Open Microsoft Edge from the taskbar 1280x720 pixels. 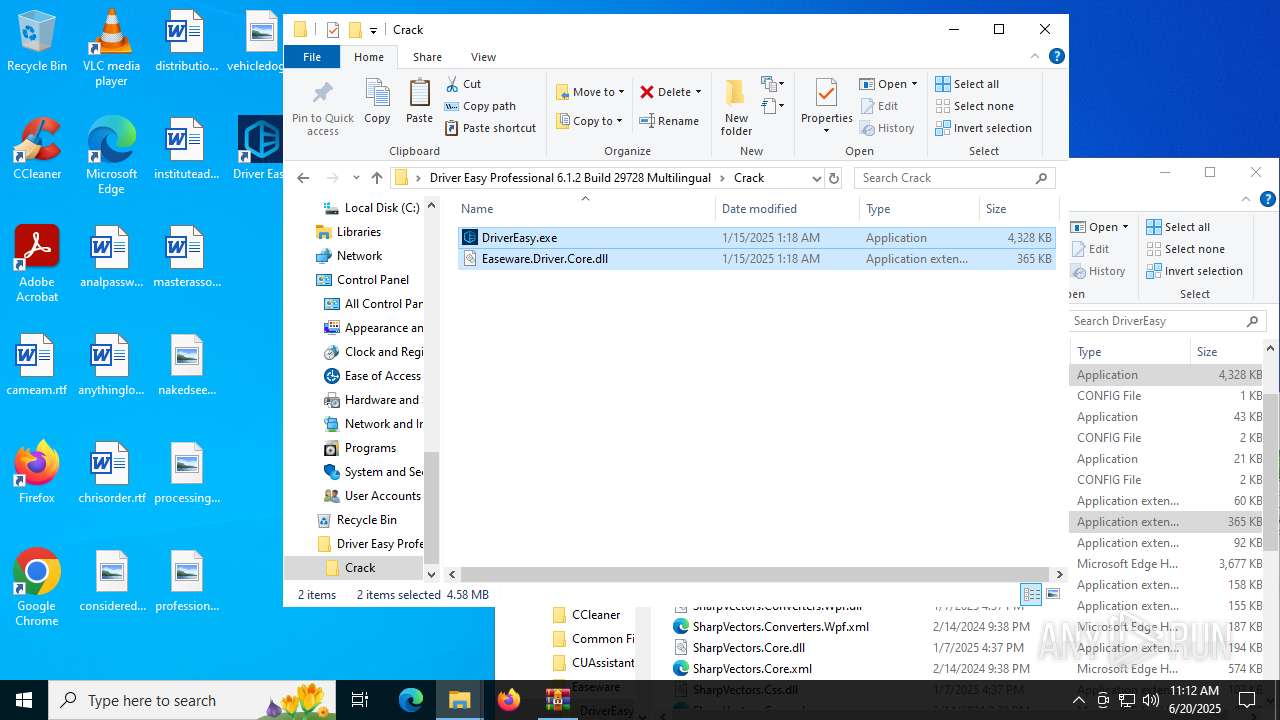click(411, 700)
